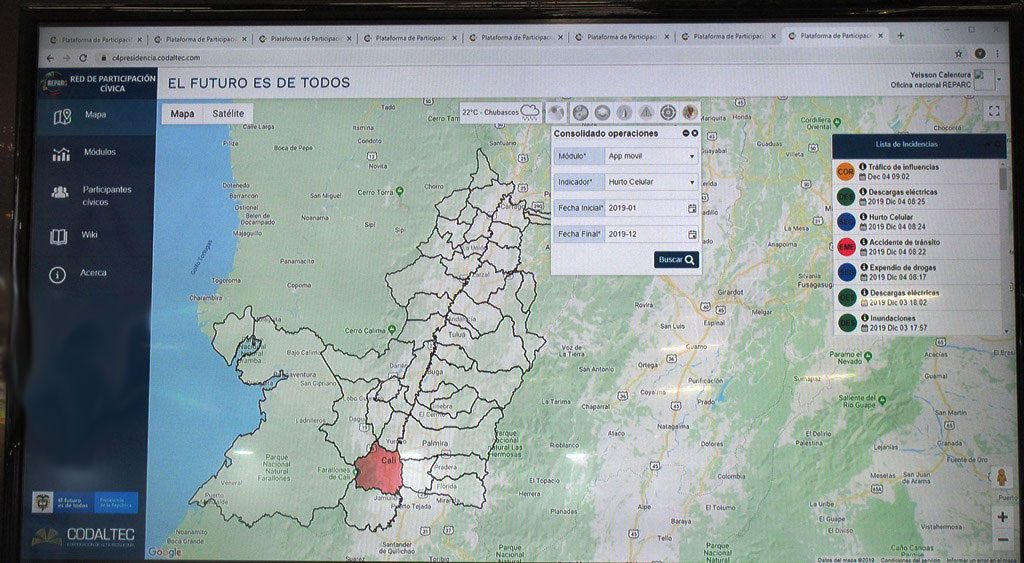Switch map to Satélite view

(228, 114)
